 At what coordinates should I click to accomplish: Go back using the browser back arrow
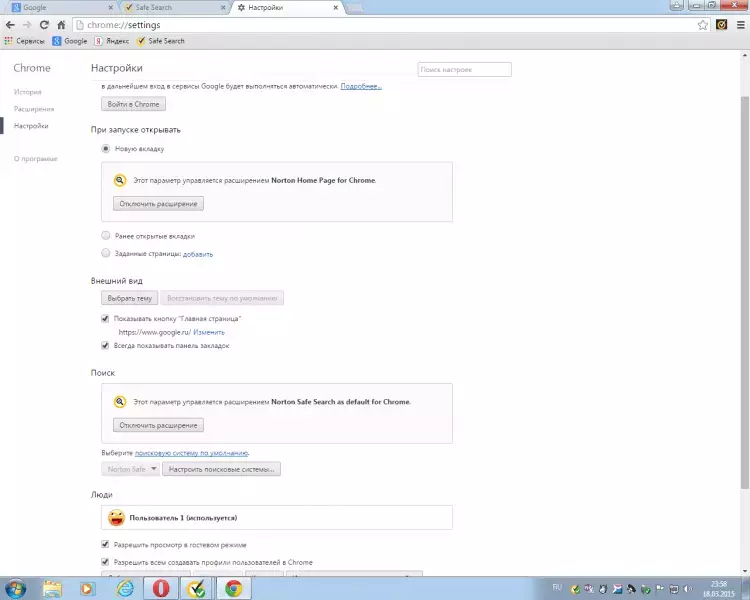10,25
